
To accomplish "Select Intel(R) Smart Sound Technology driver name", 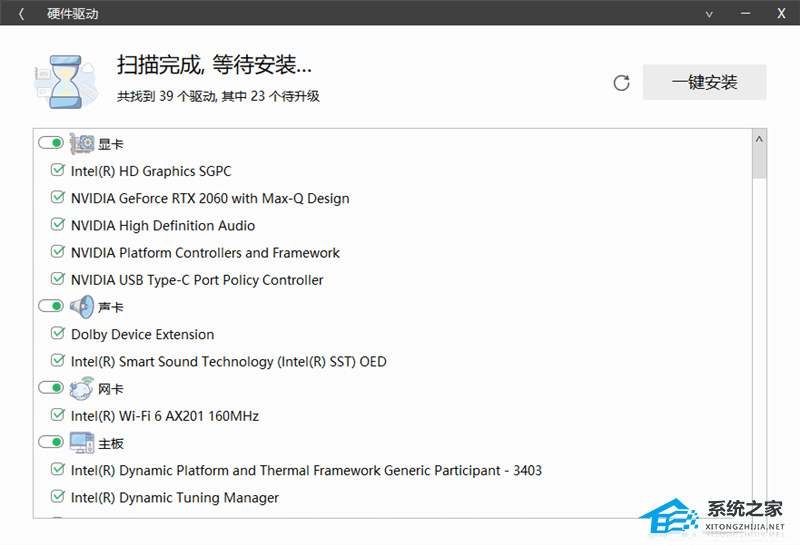I will (229, 362).
